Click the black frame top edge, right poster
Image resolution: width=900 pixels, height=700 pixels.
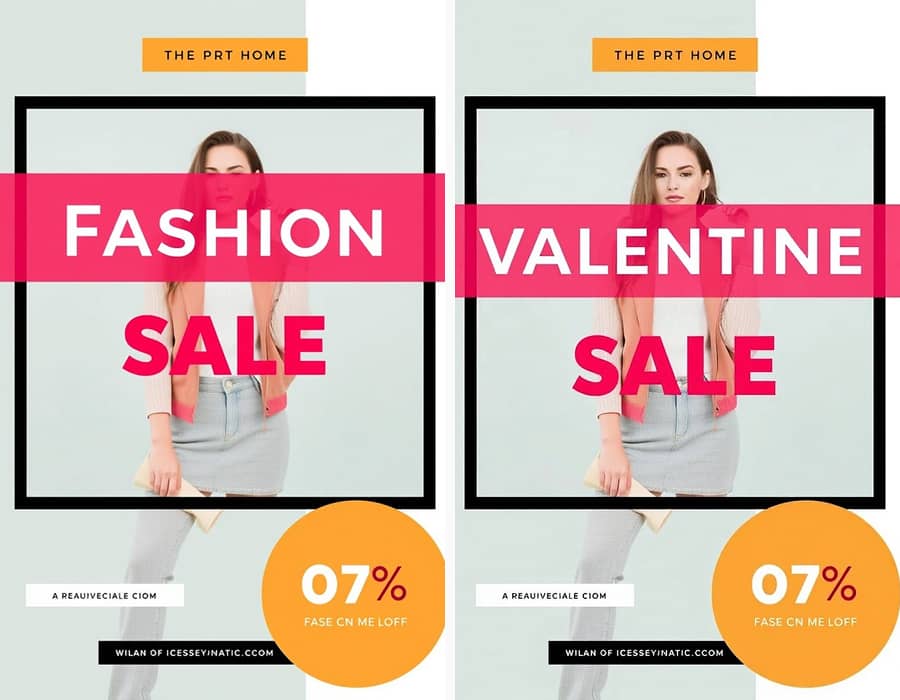point(675,103)
